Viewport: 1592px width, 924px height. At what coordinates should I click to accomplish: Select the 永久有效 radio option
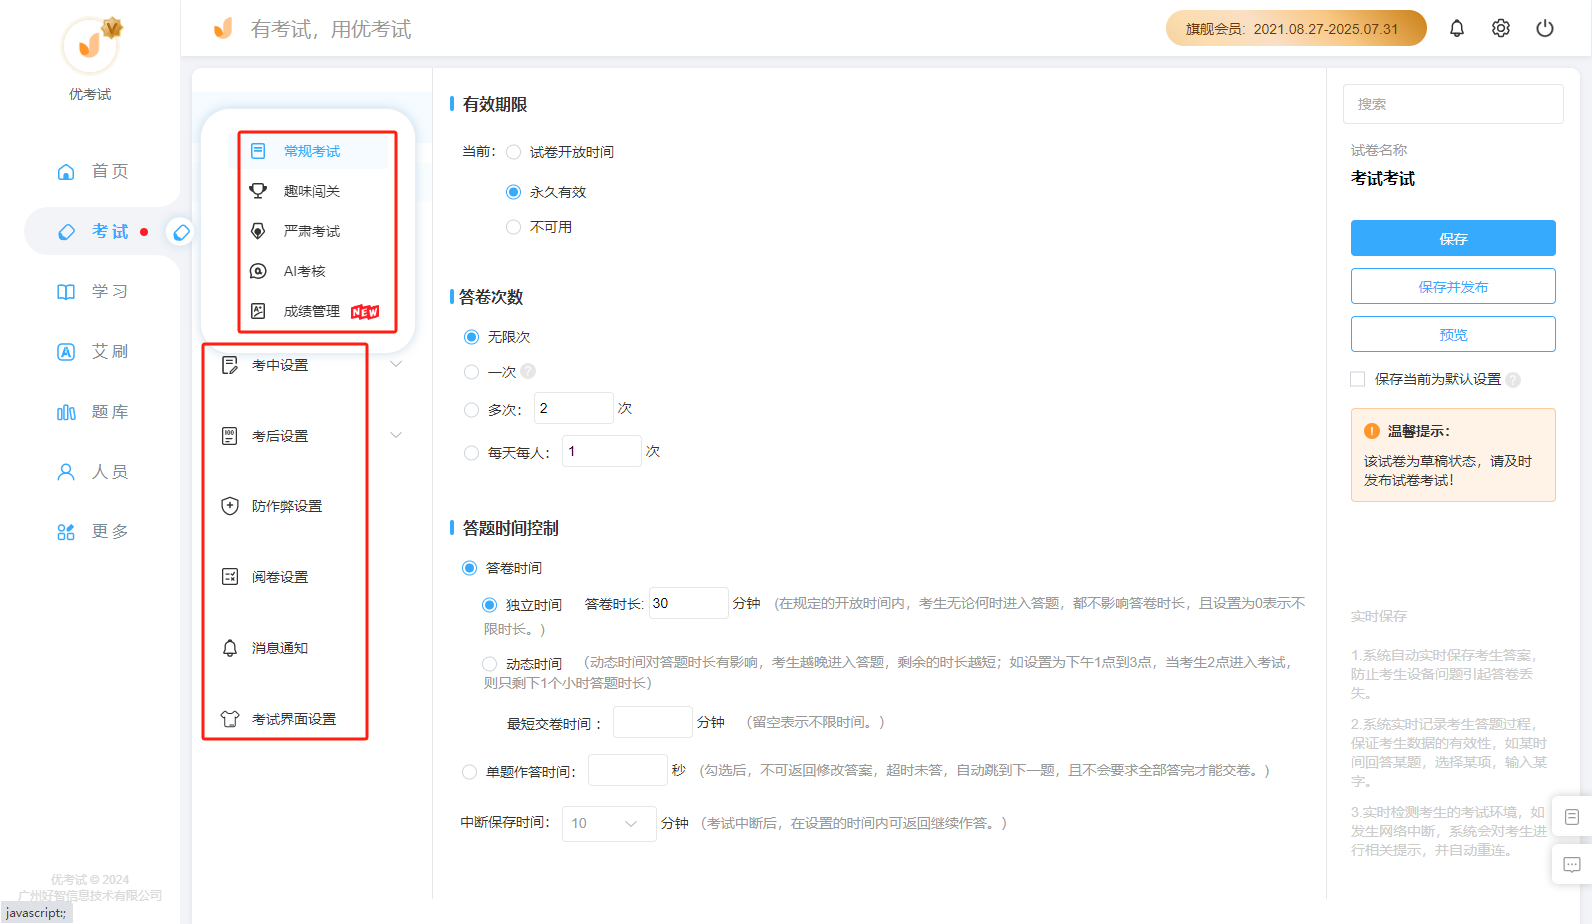pyautogui.click(x=513, y=192)
